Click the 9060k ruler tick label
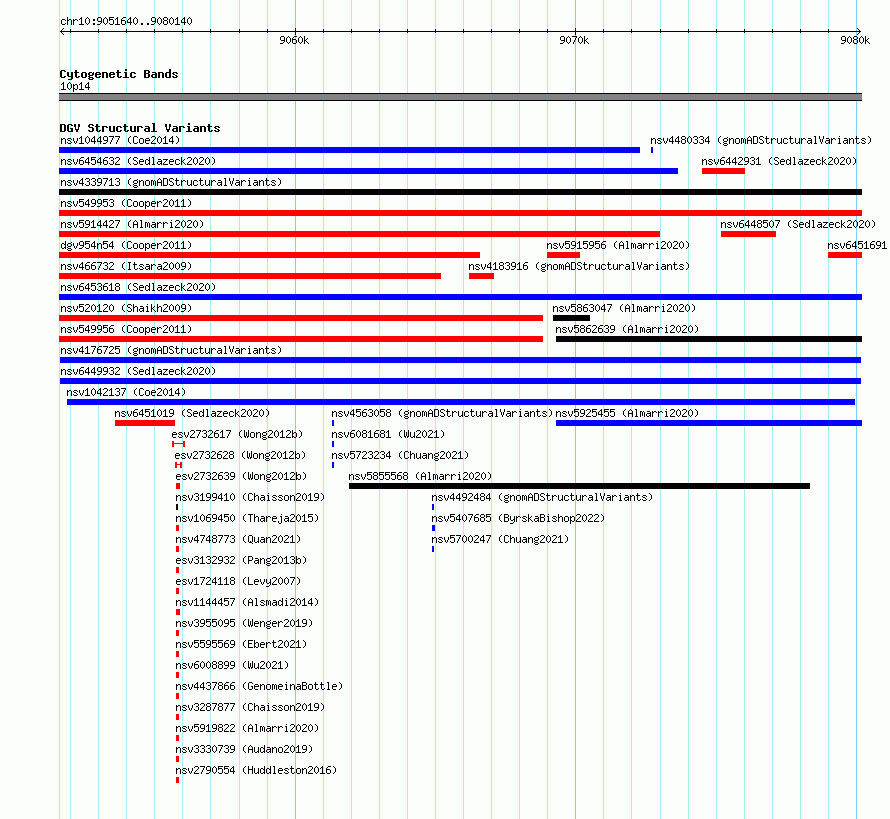The width and height of the screenshot is (890, 819). (x=294, y=40)
